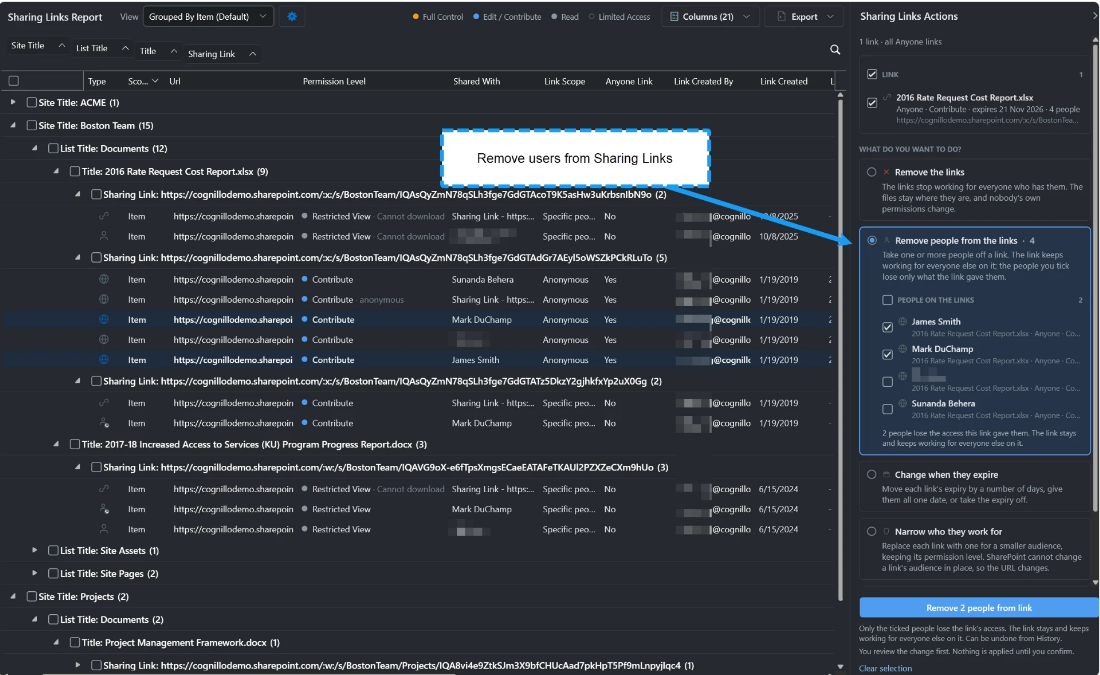The height and width of the screenshot is (675, 1100).
Task: Check the List Title: Documents (12) checkbox
Action: [x=53, y=149]
